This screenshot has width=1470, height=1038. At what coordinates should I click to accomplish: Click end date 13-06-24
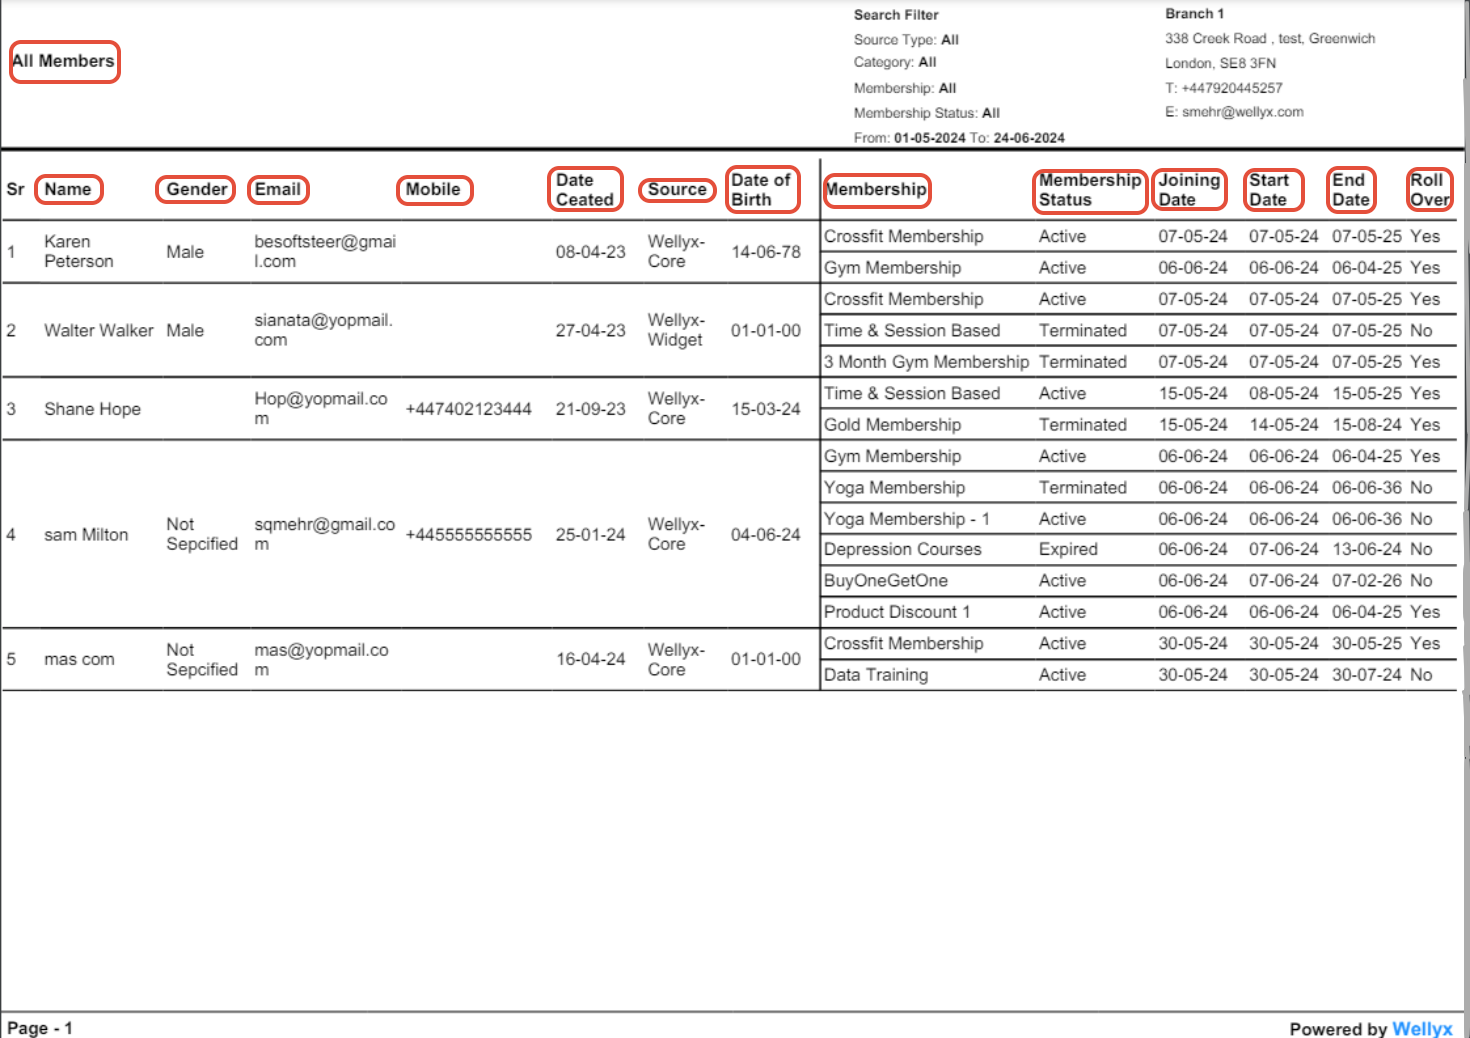1367,550
